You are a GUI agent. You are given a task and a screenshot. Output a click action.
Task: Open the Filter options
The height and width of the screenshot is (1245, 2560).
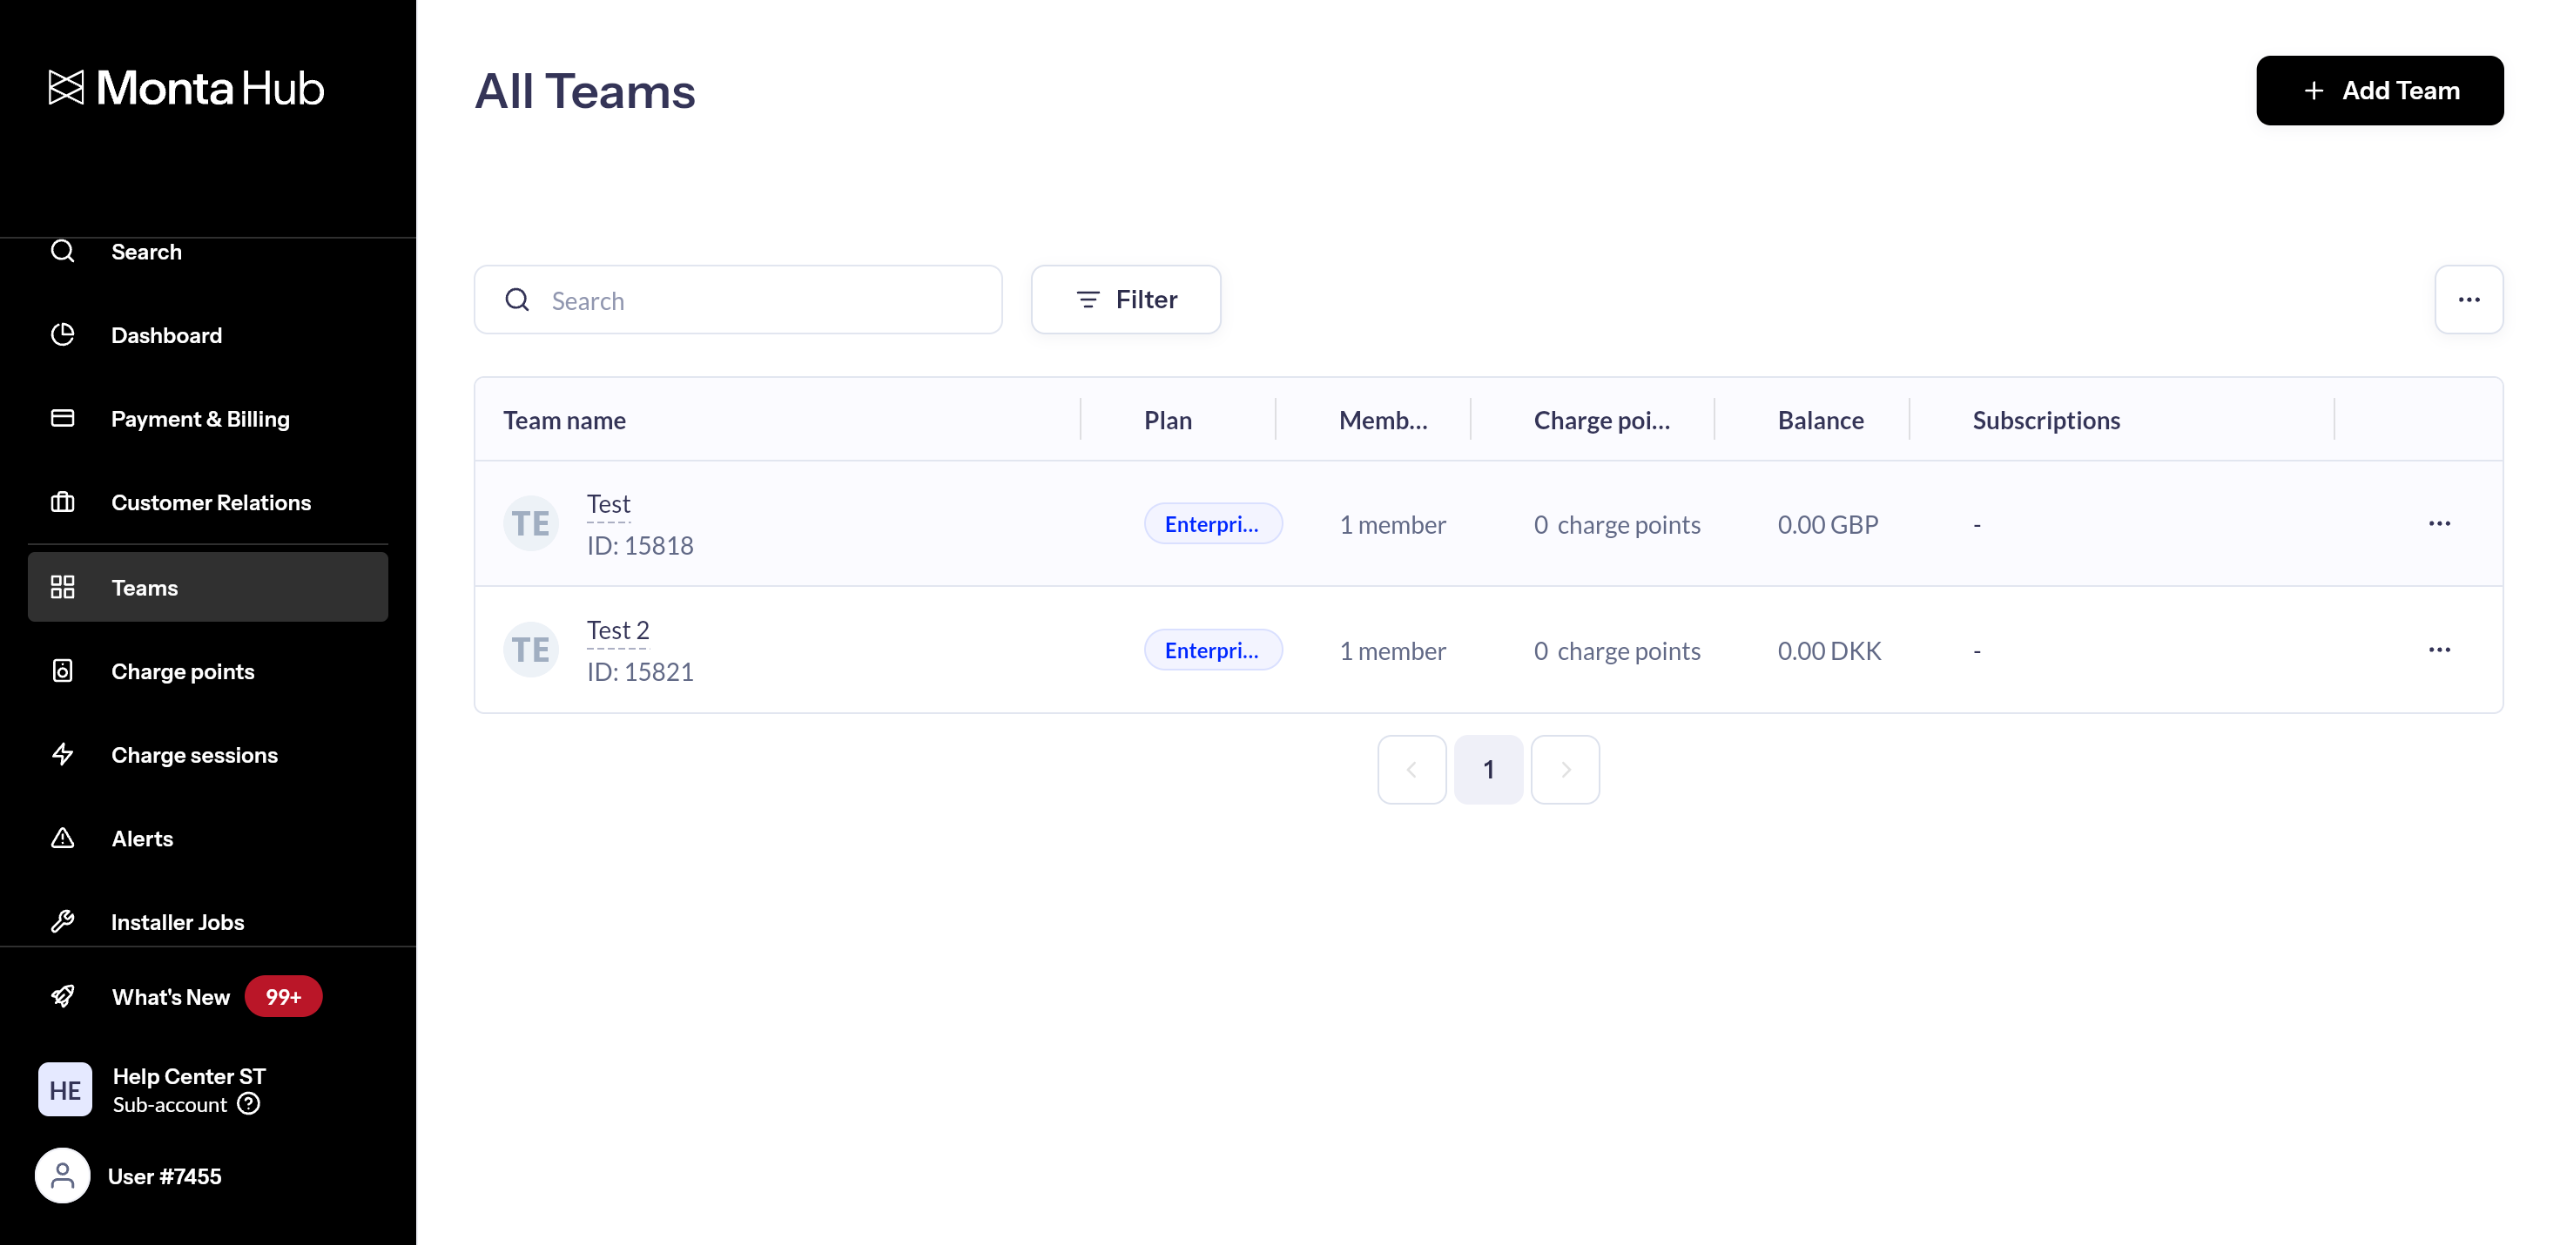coord(1125,299)
